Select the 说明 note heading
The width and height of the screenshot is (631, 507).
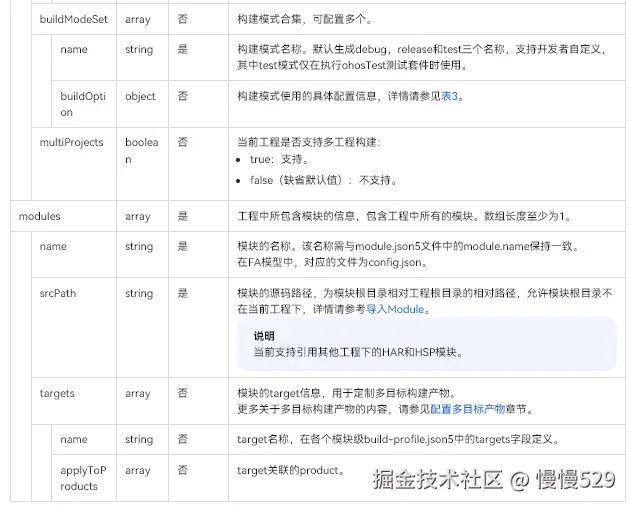tap(264, 336)
